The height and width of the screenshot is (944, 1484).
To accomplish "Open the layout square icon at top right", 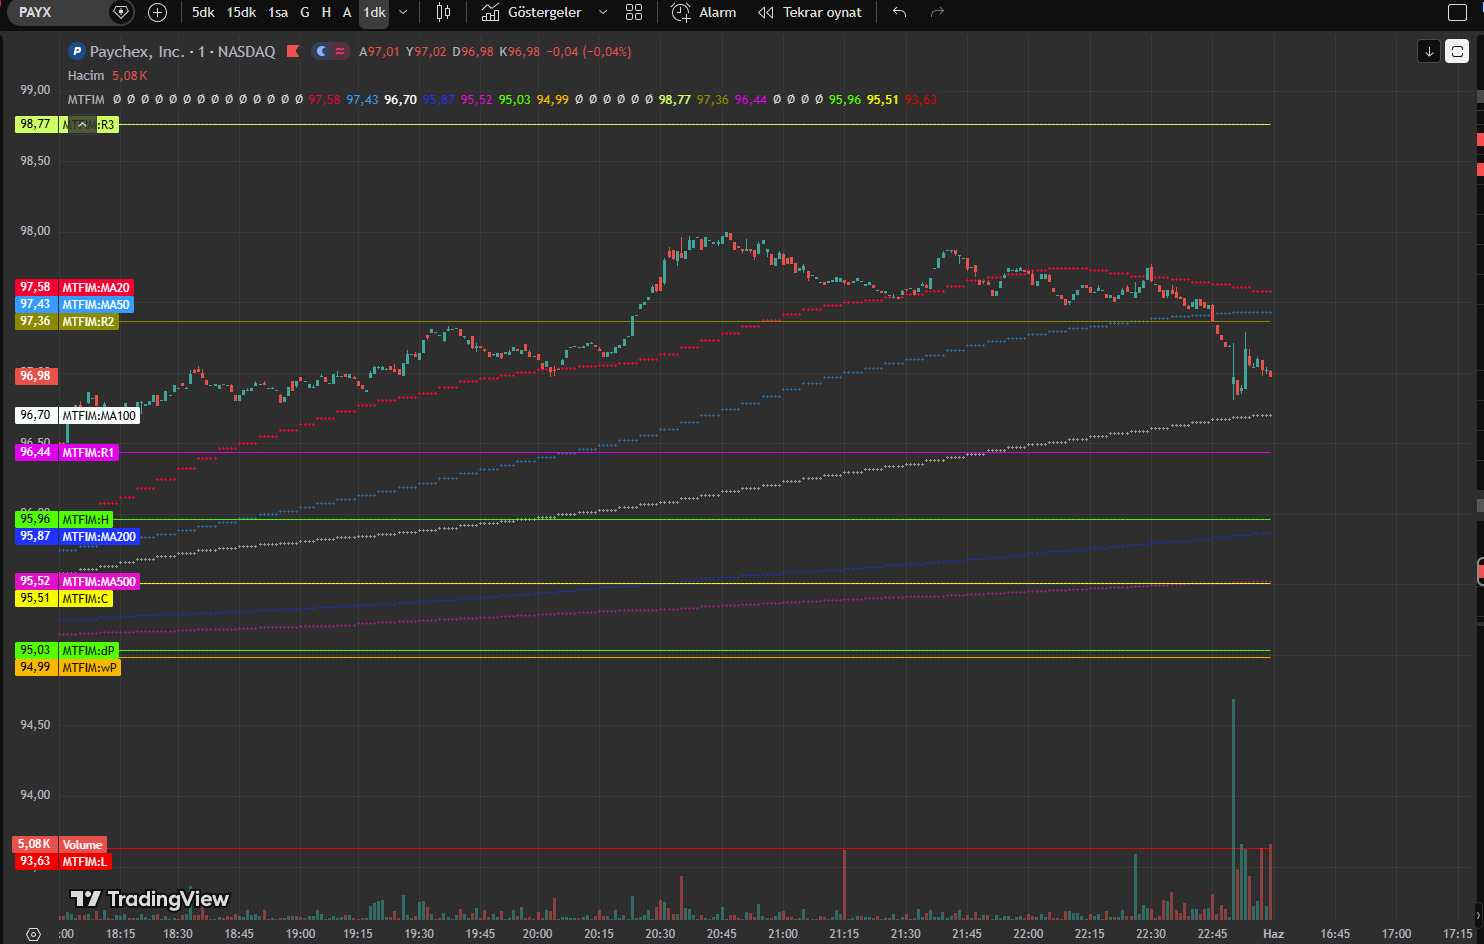I will (1458, 13).
